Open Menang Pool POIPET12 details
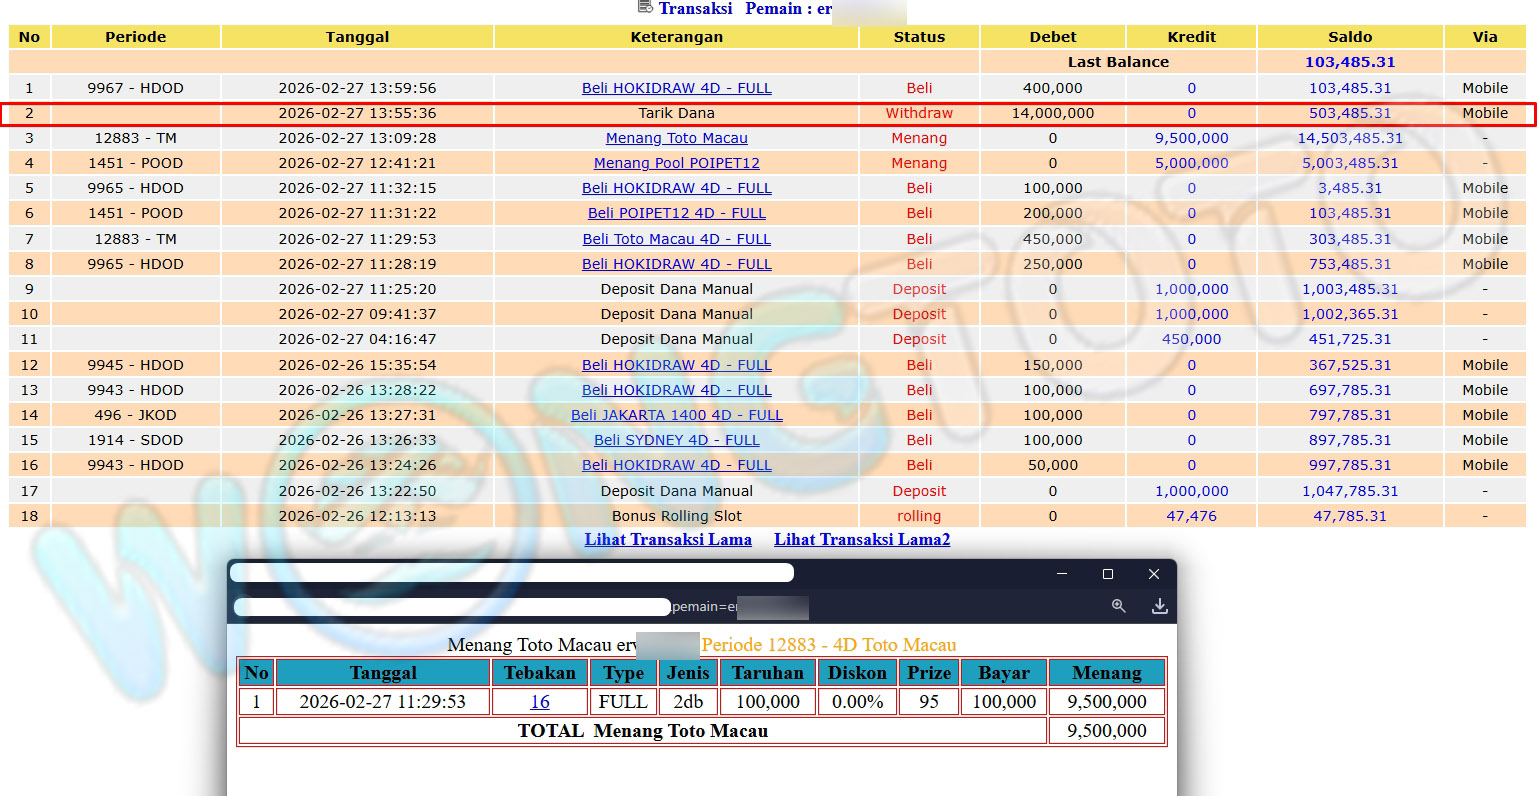Image resolution: width=1537 pixels, height=796 pixels. pyautogui.click(x=676, y=163)
